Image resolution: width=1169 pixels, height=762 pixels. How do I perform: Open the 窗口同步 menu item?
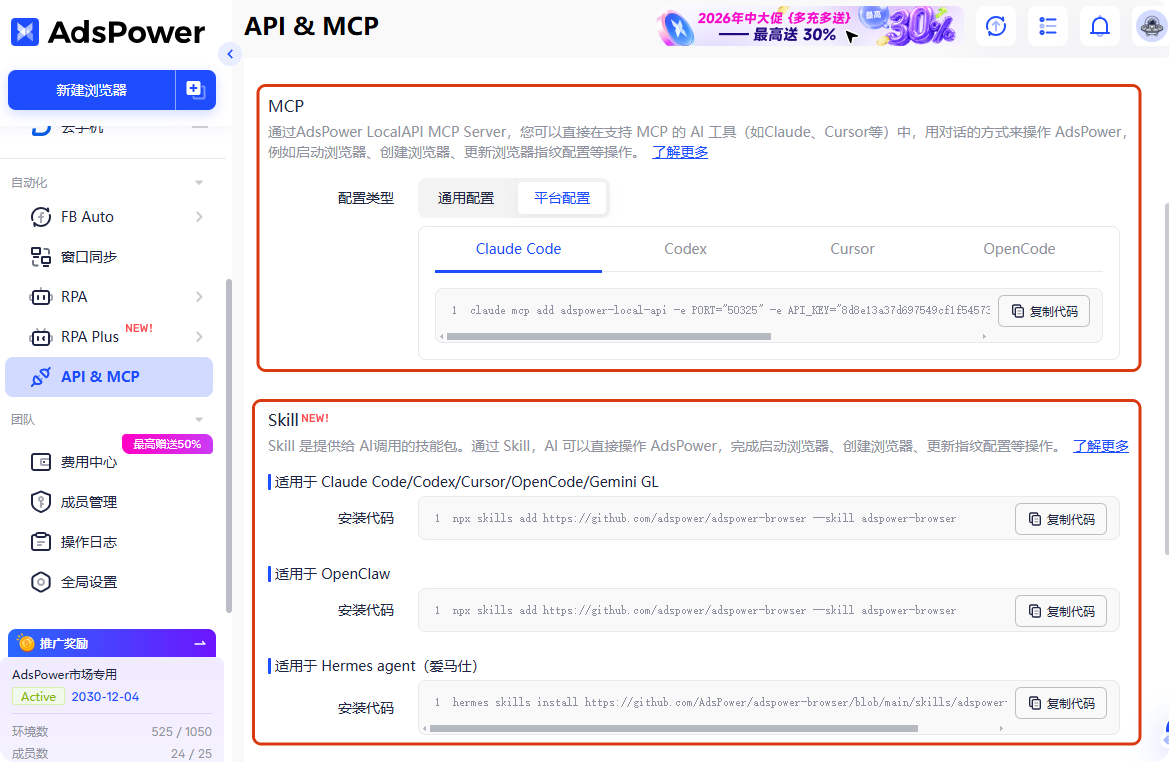pyautogui.click(x=109, y=257)
